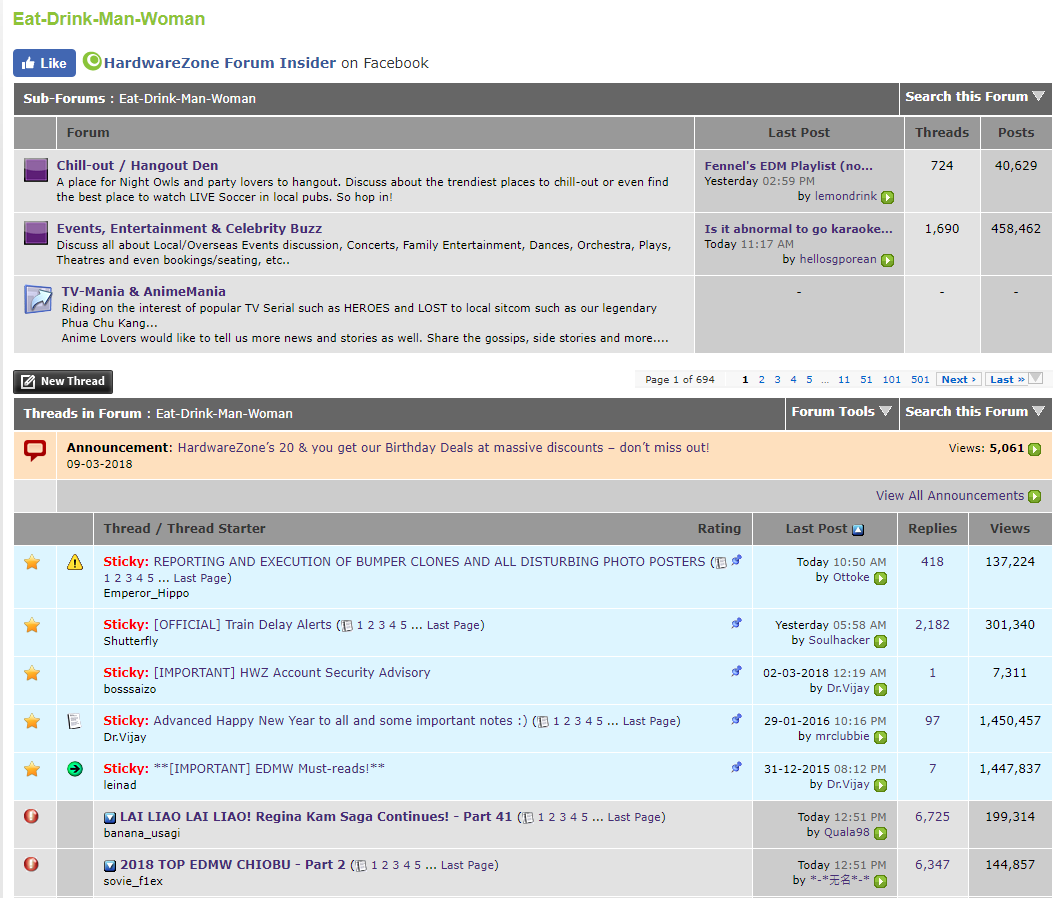Click red hot-thread icon for Regina Kam Saga
Image resolution: width=1063 pixels, height=898 pixels.
[x=31, y=816]
